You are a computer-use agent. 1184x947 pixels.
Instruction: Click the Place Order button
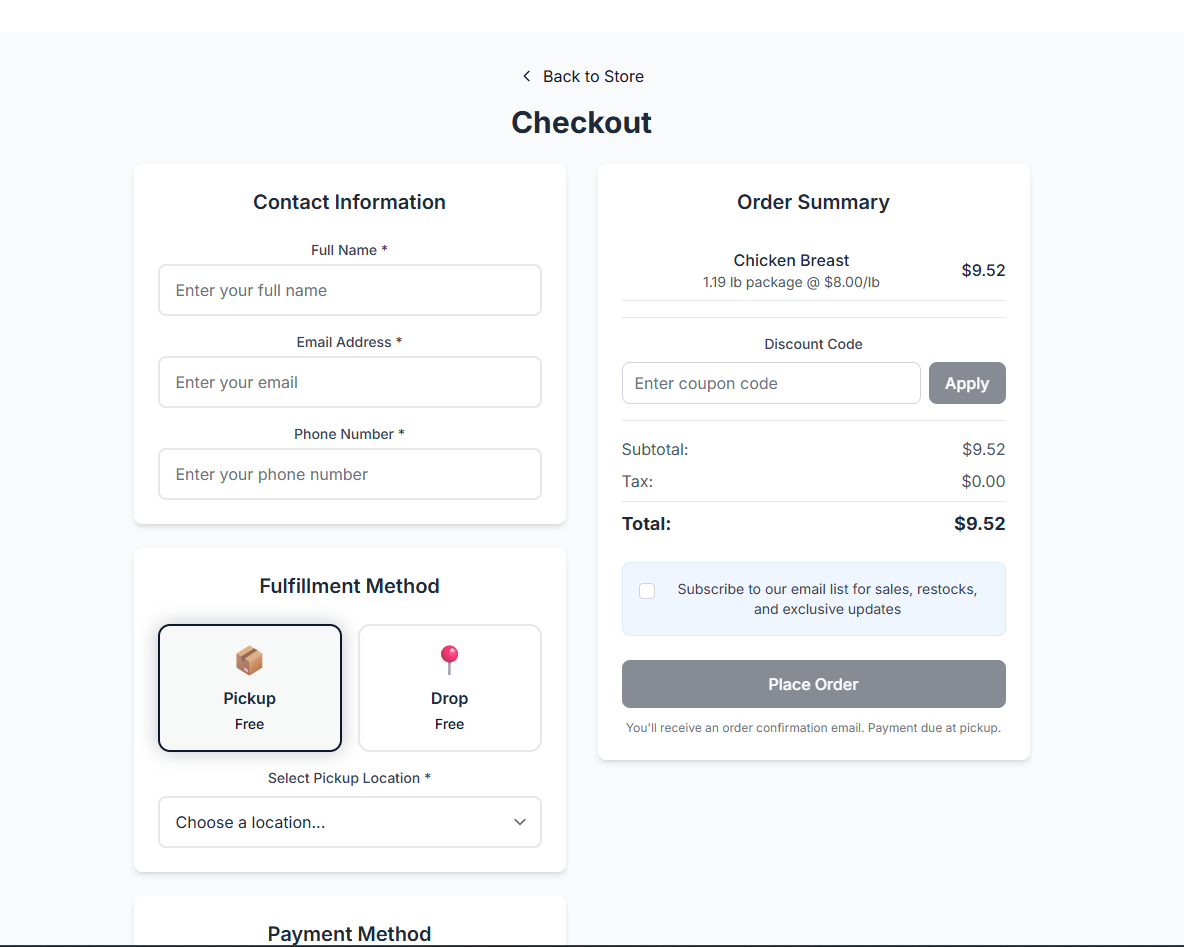[x=813, y=684]
